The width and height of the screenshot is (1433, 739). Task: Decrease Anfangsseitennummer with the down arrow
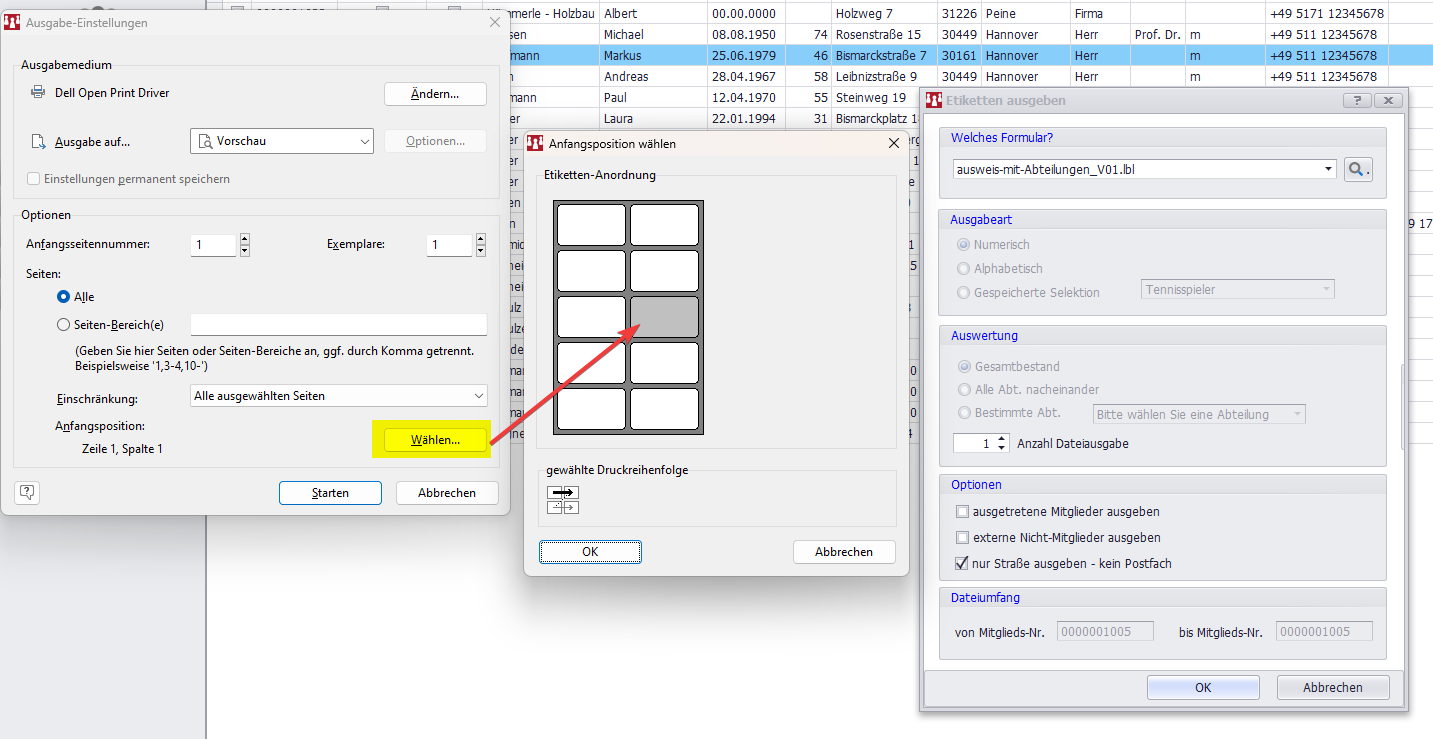245,251
